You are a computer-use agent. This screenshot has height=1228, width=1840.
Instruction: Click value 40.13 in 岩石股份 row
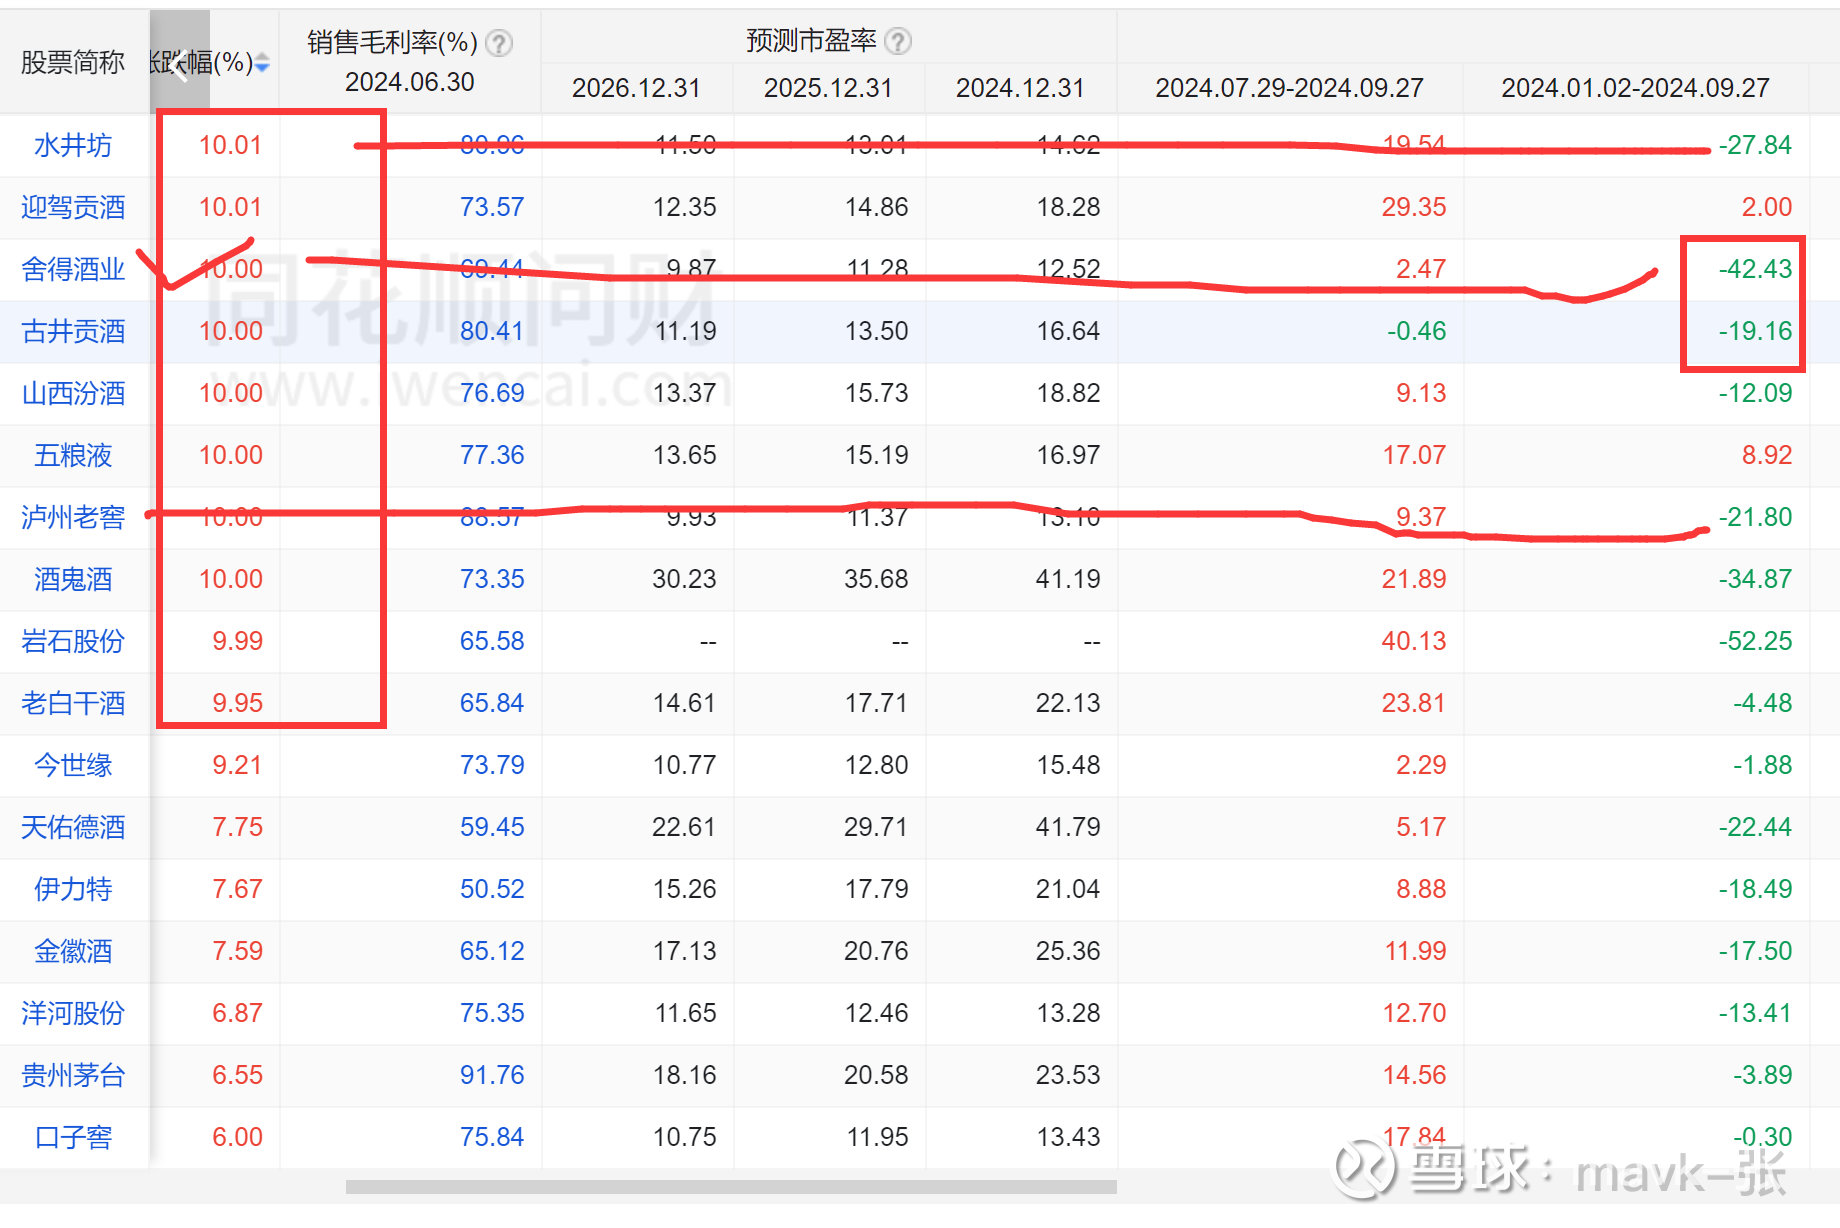1414,641
